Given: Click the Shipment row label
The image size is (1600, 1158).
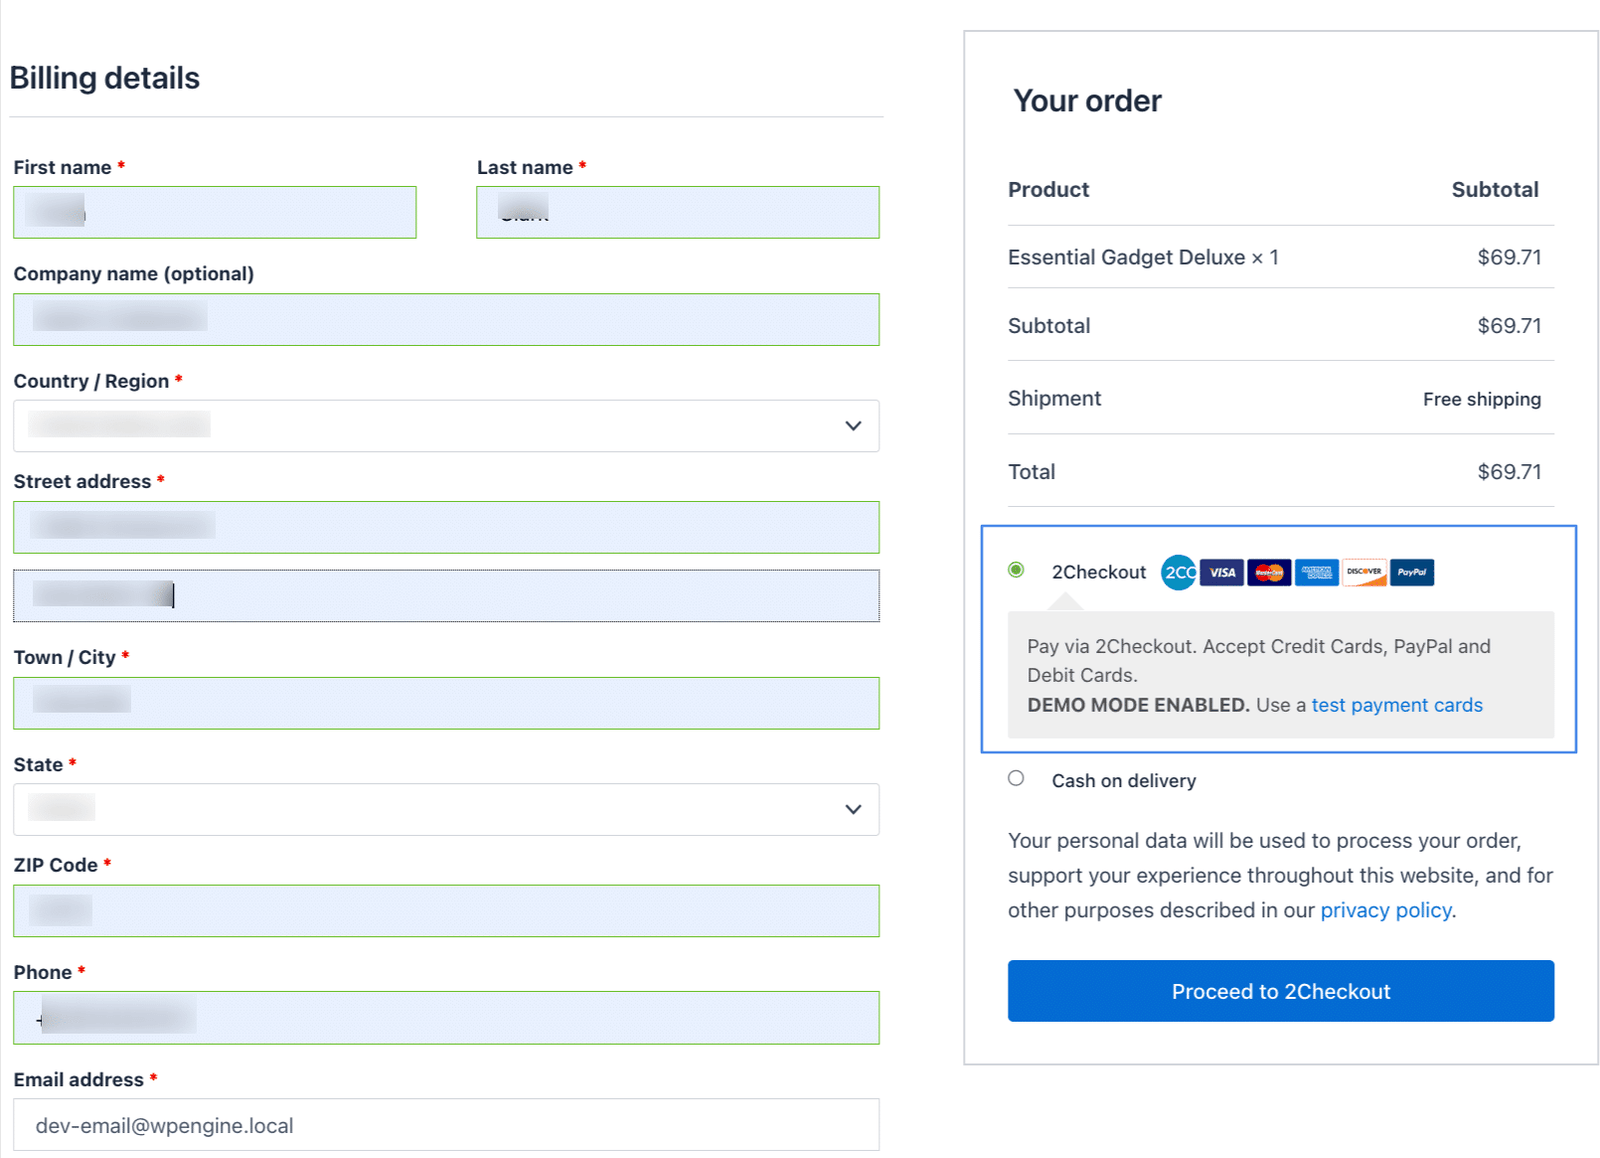Looking at the screenshot, I should [1054, 398].
